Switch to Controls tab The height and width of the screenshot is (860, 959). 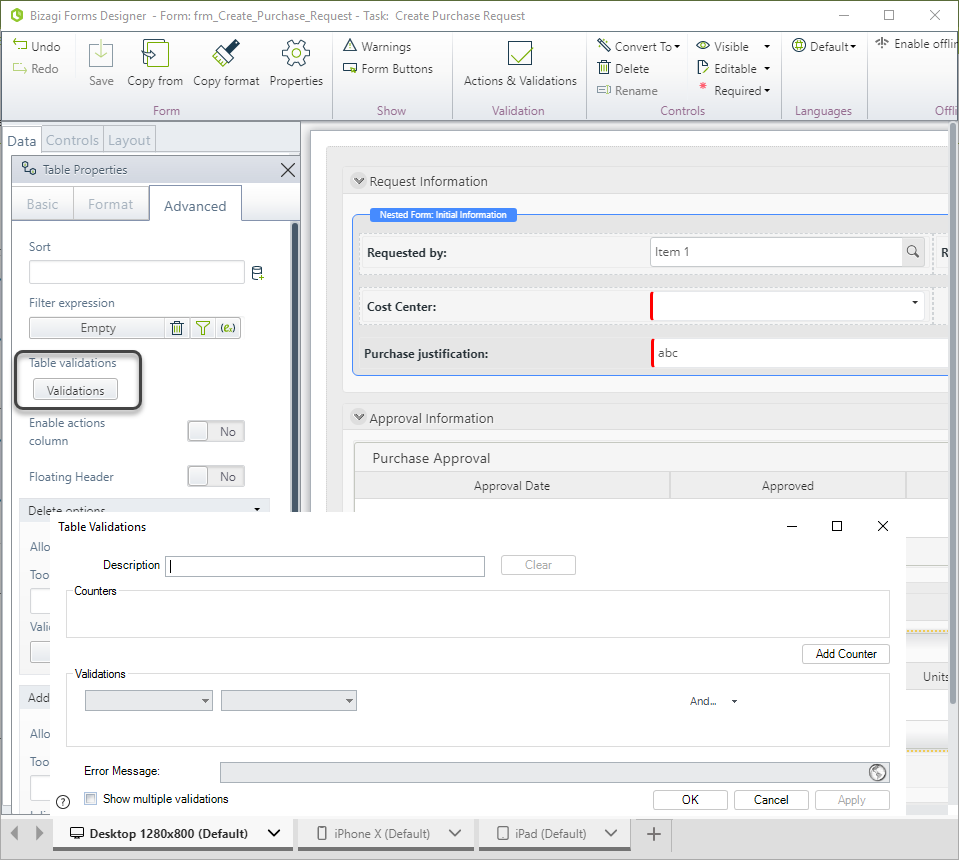[x=72, y=140]
